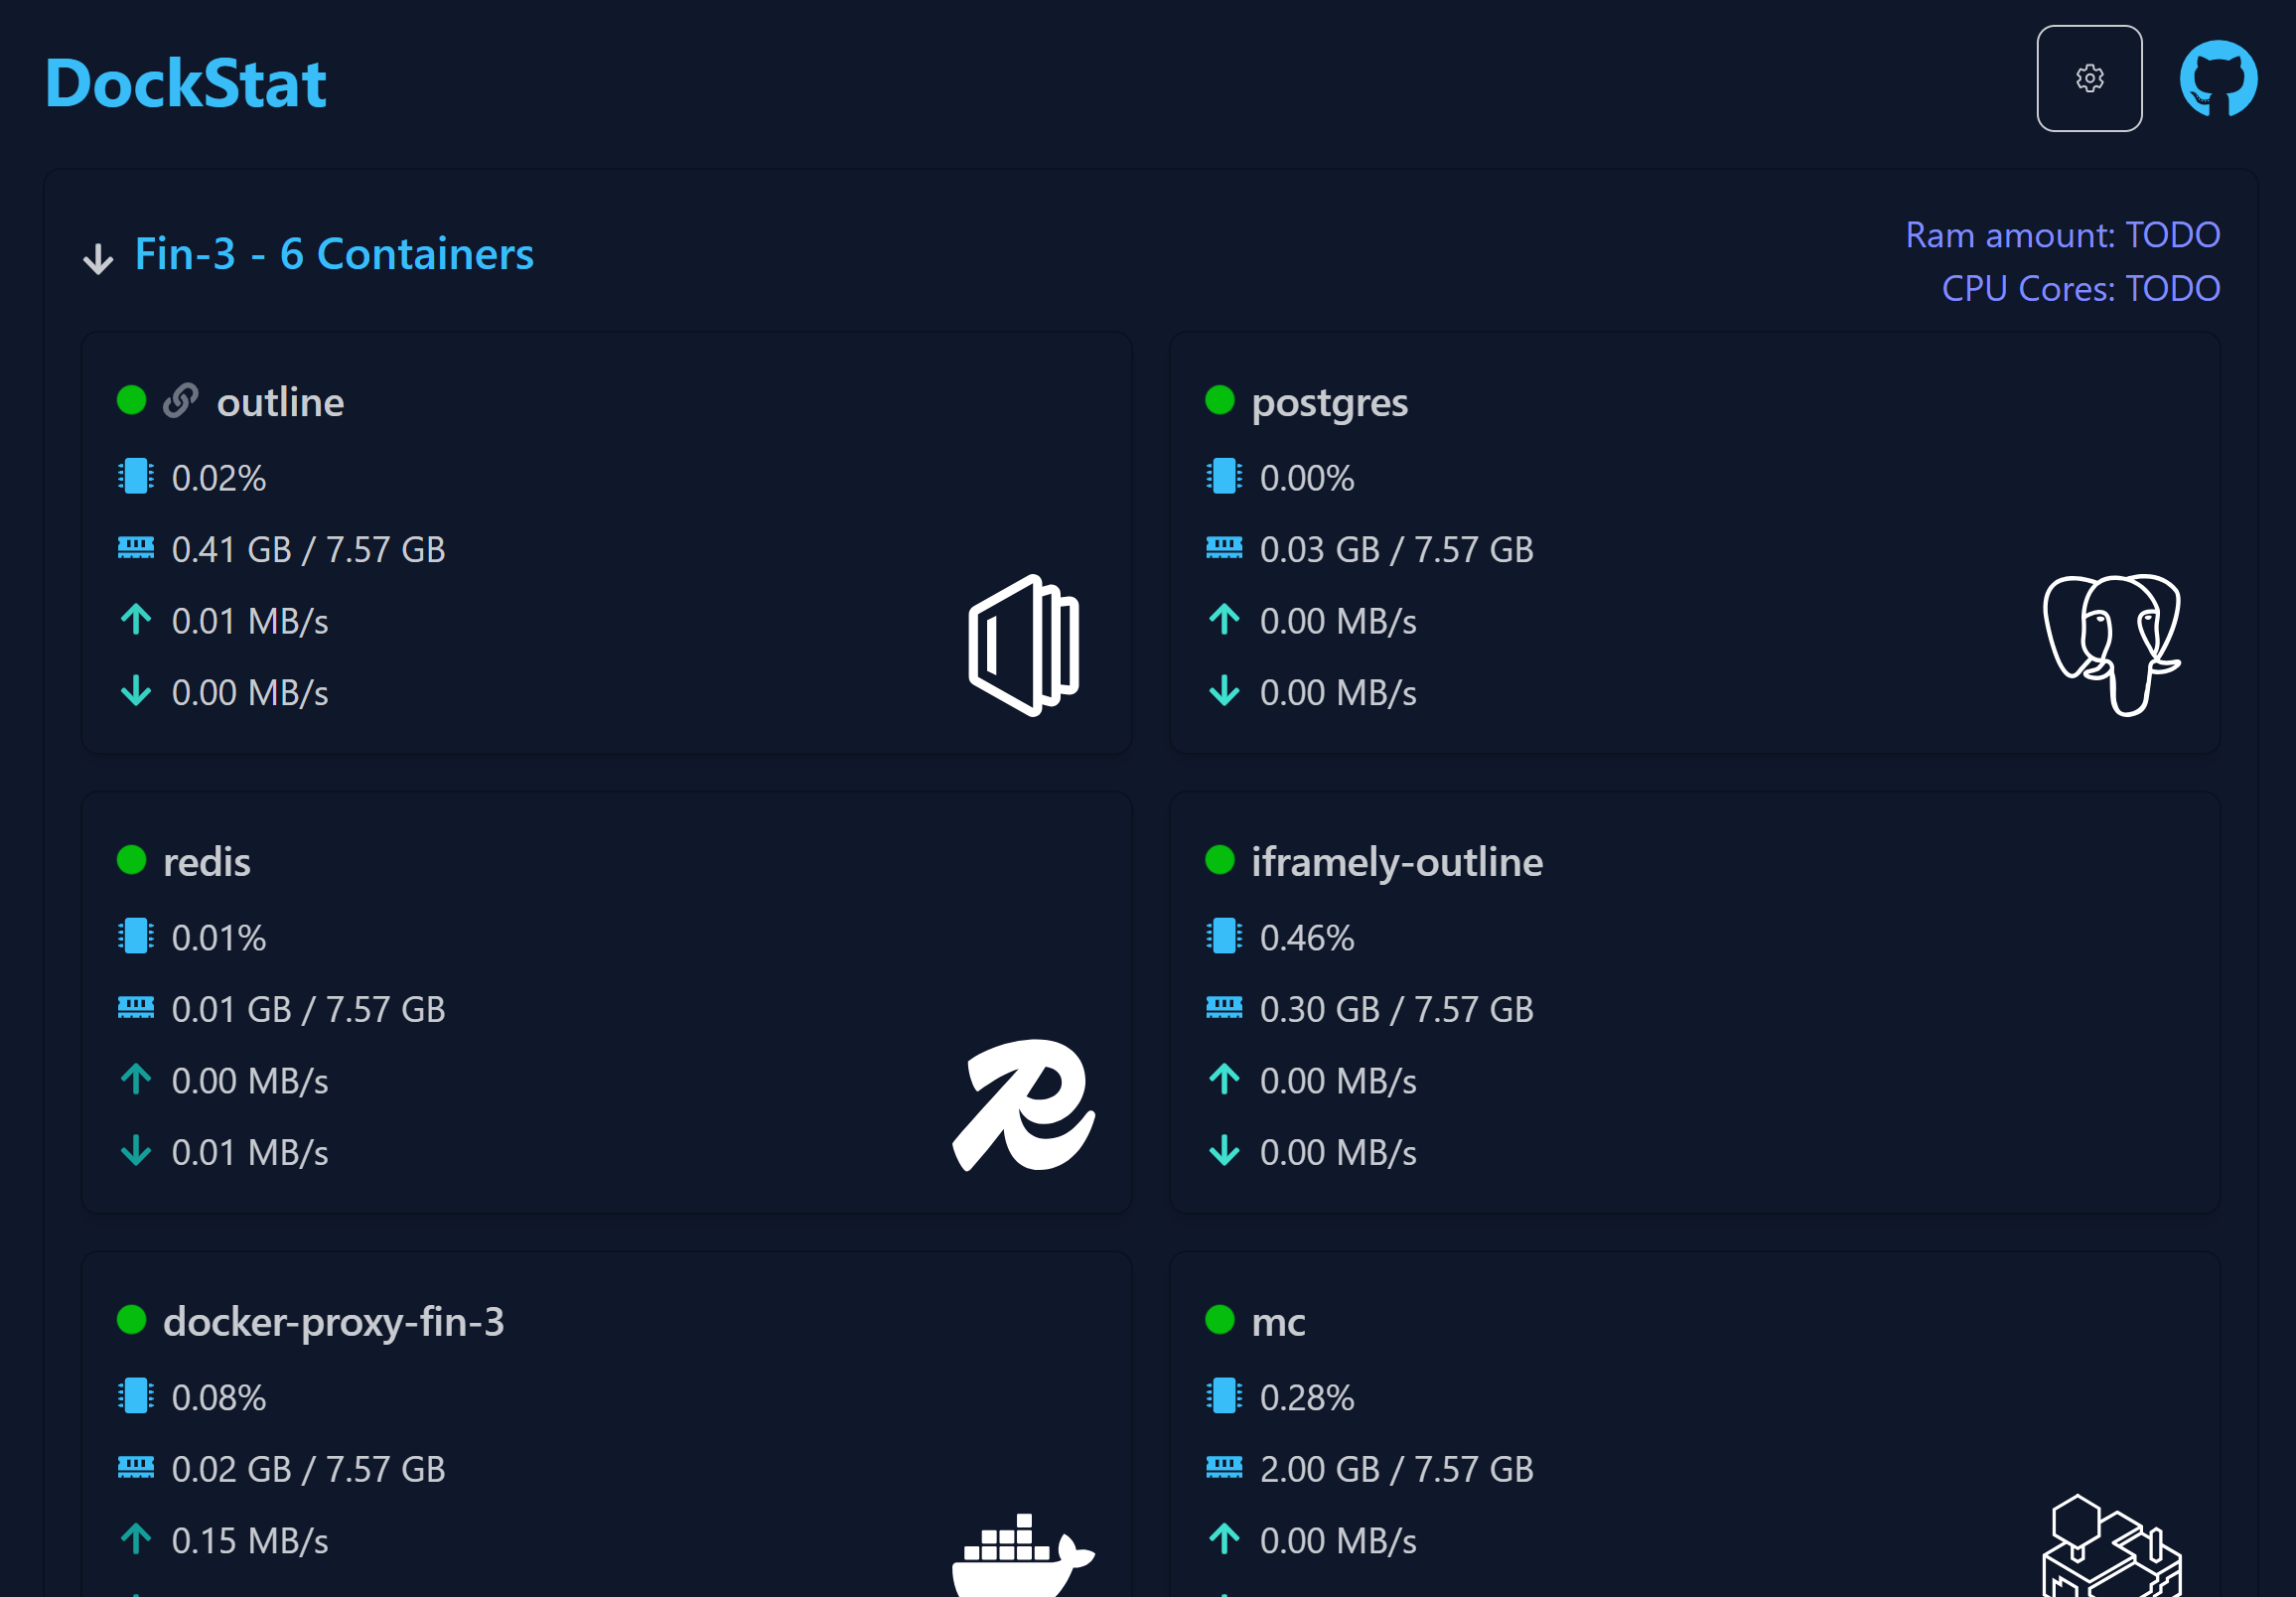
Task: Click mc 2.00 GB / 7.57 GB value
Action: point(1396,1470)
